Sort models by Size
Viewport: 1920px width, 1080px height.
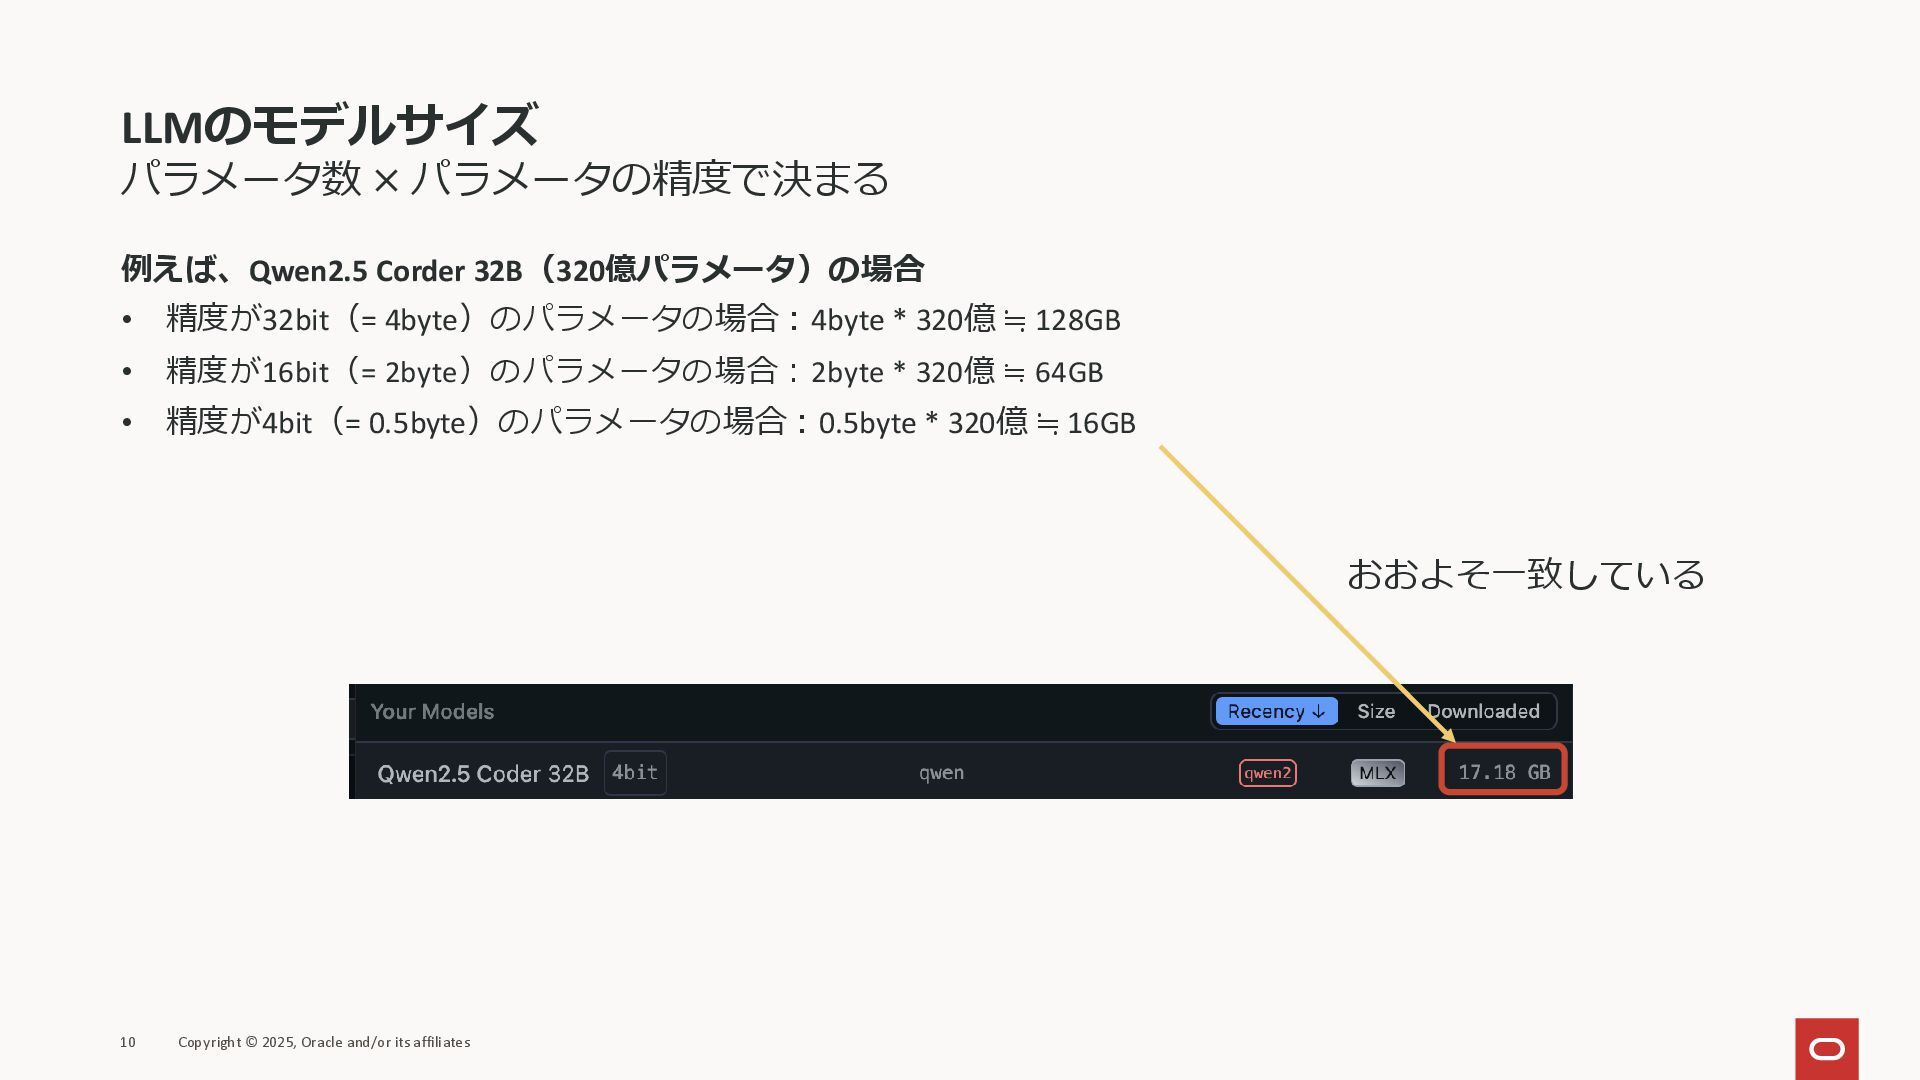click(1375, 711)
